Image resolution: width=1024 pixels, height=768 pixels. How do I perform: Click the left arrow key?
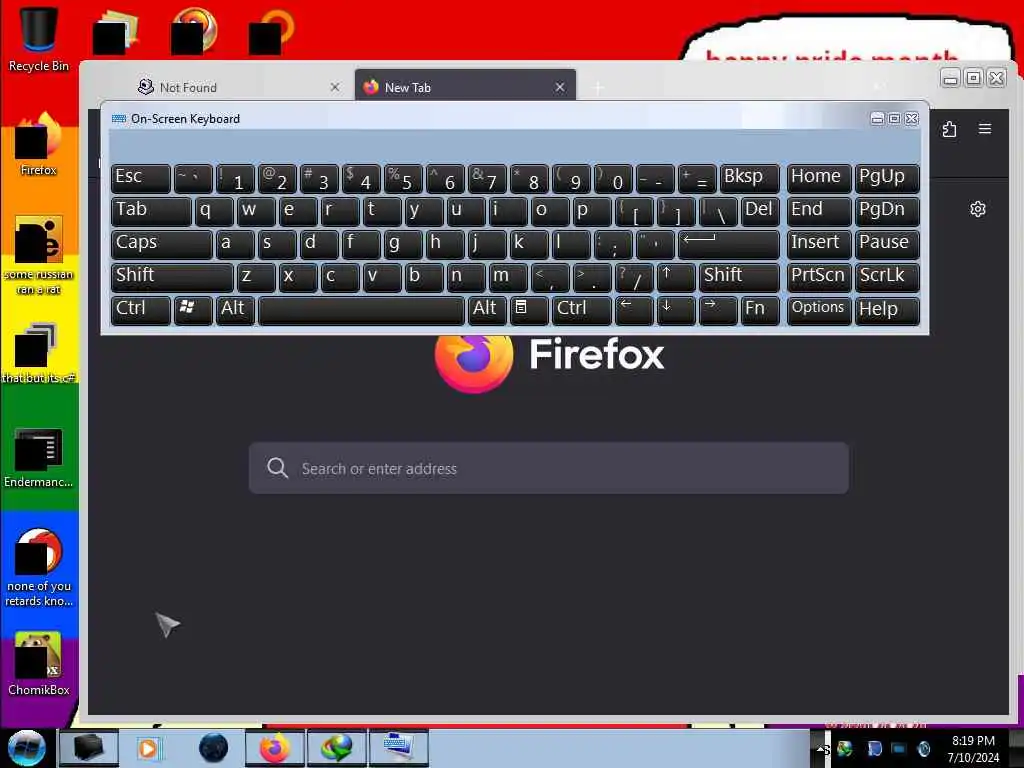point(633,310)
